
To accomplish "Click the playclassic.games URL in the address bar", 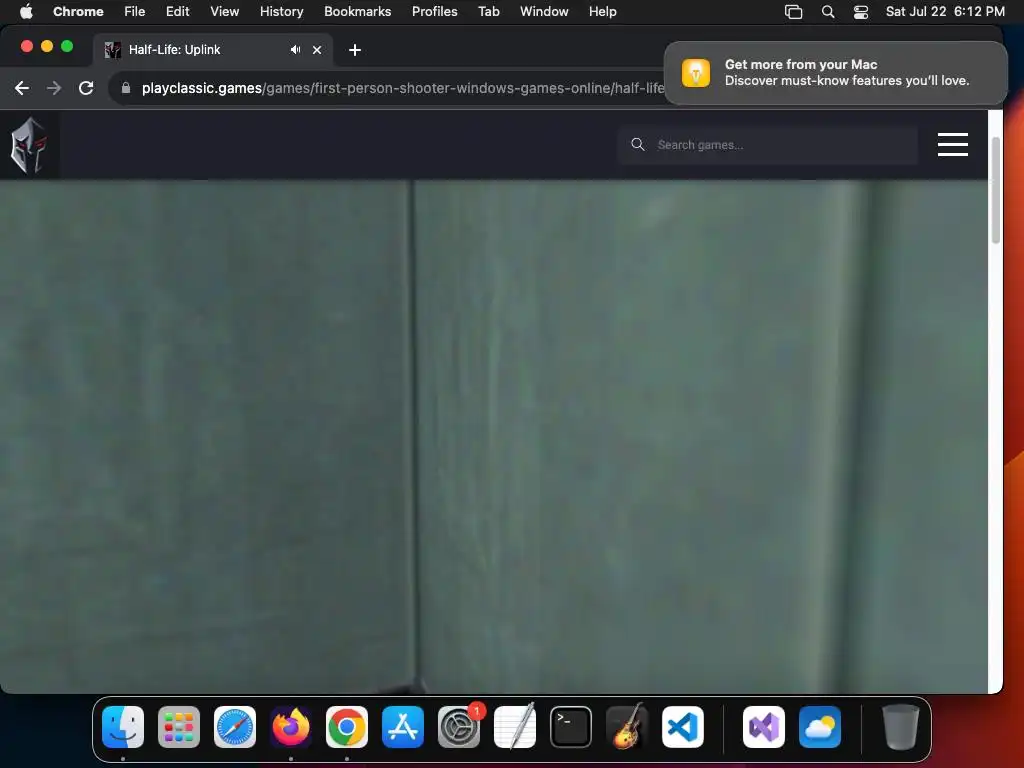I will pyautogui.click(x=403, y=88).
